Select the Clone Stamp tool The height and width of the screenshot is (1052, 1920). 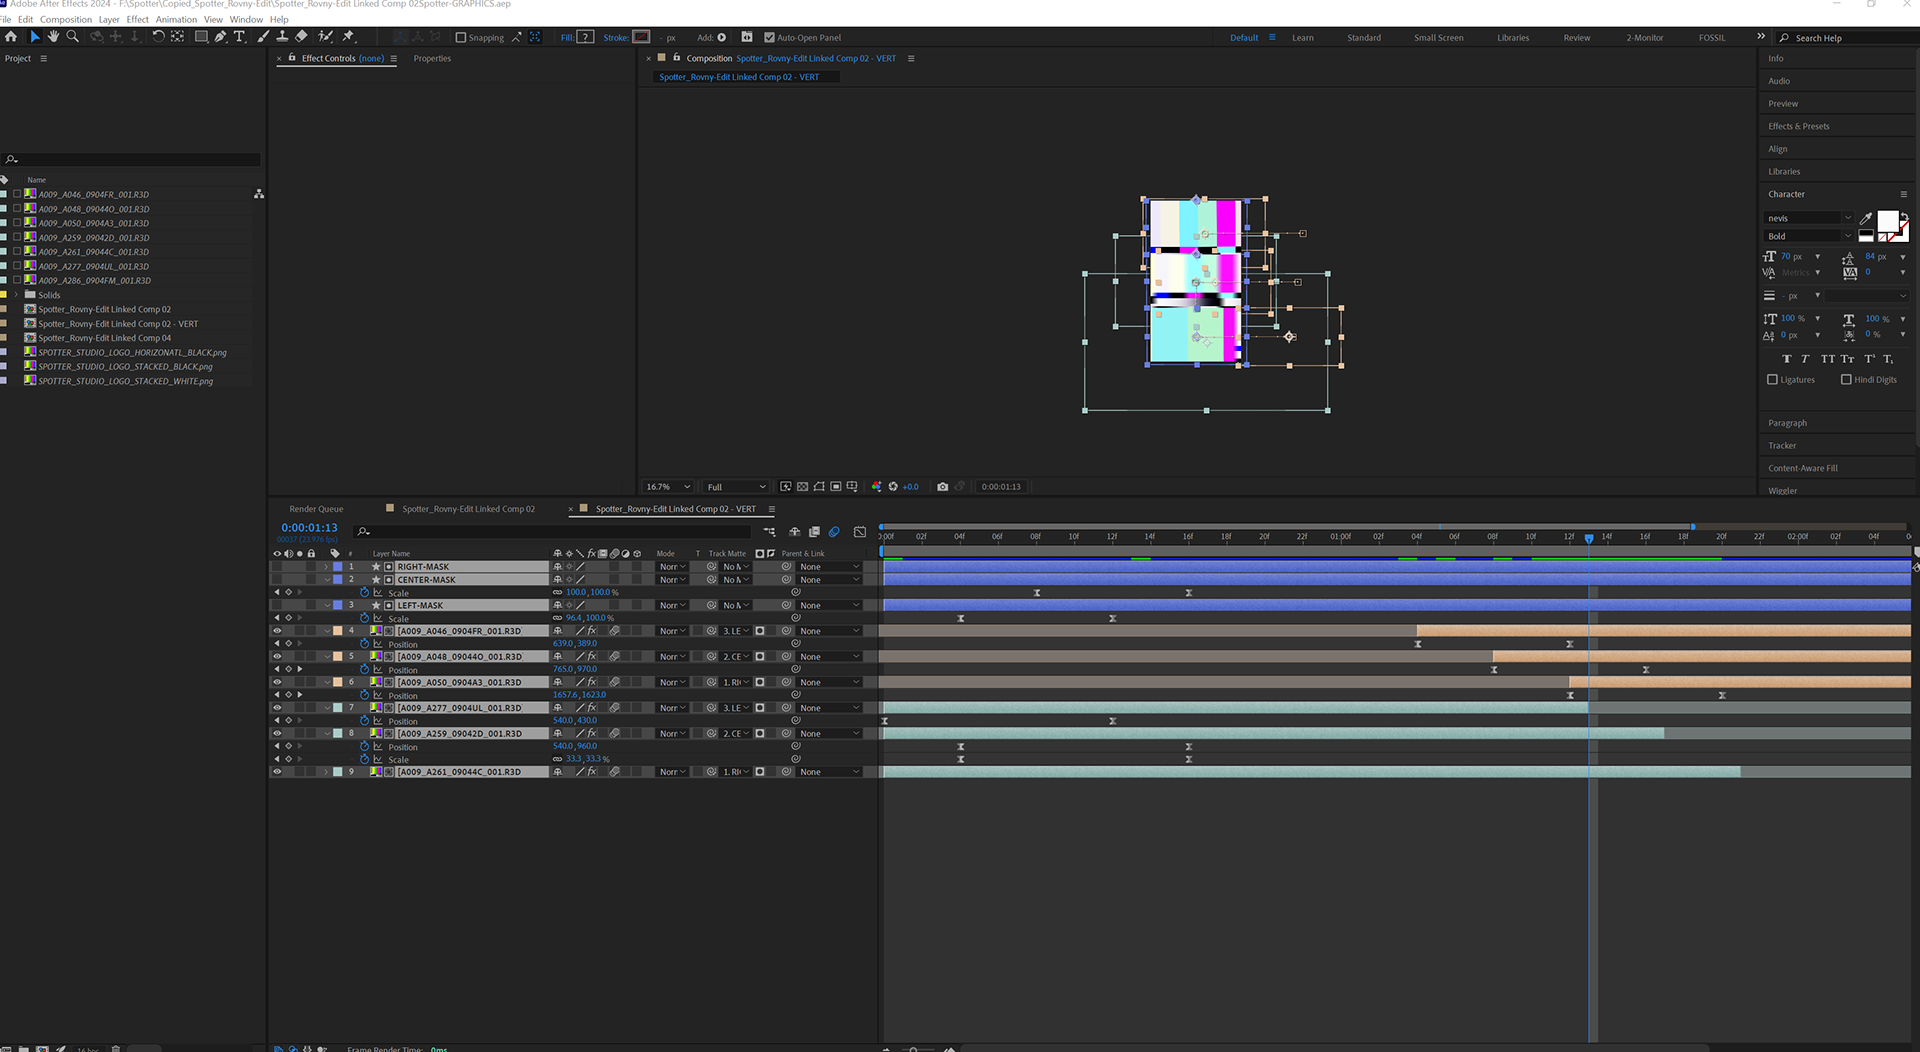pyautogui.click(x=282, y=37)
